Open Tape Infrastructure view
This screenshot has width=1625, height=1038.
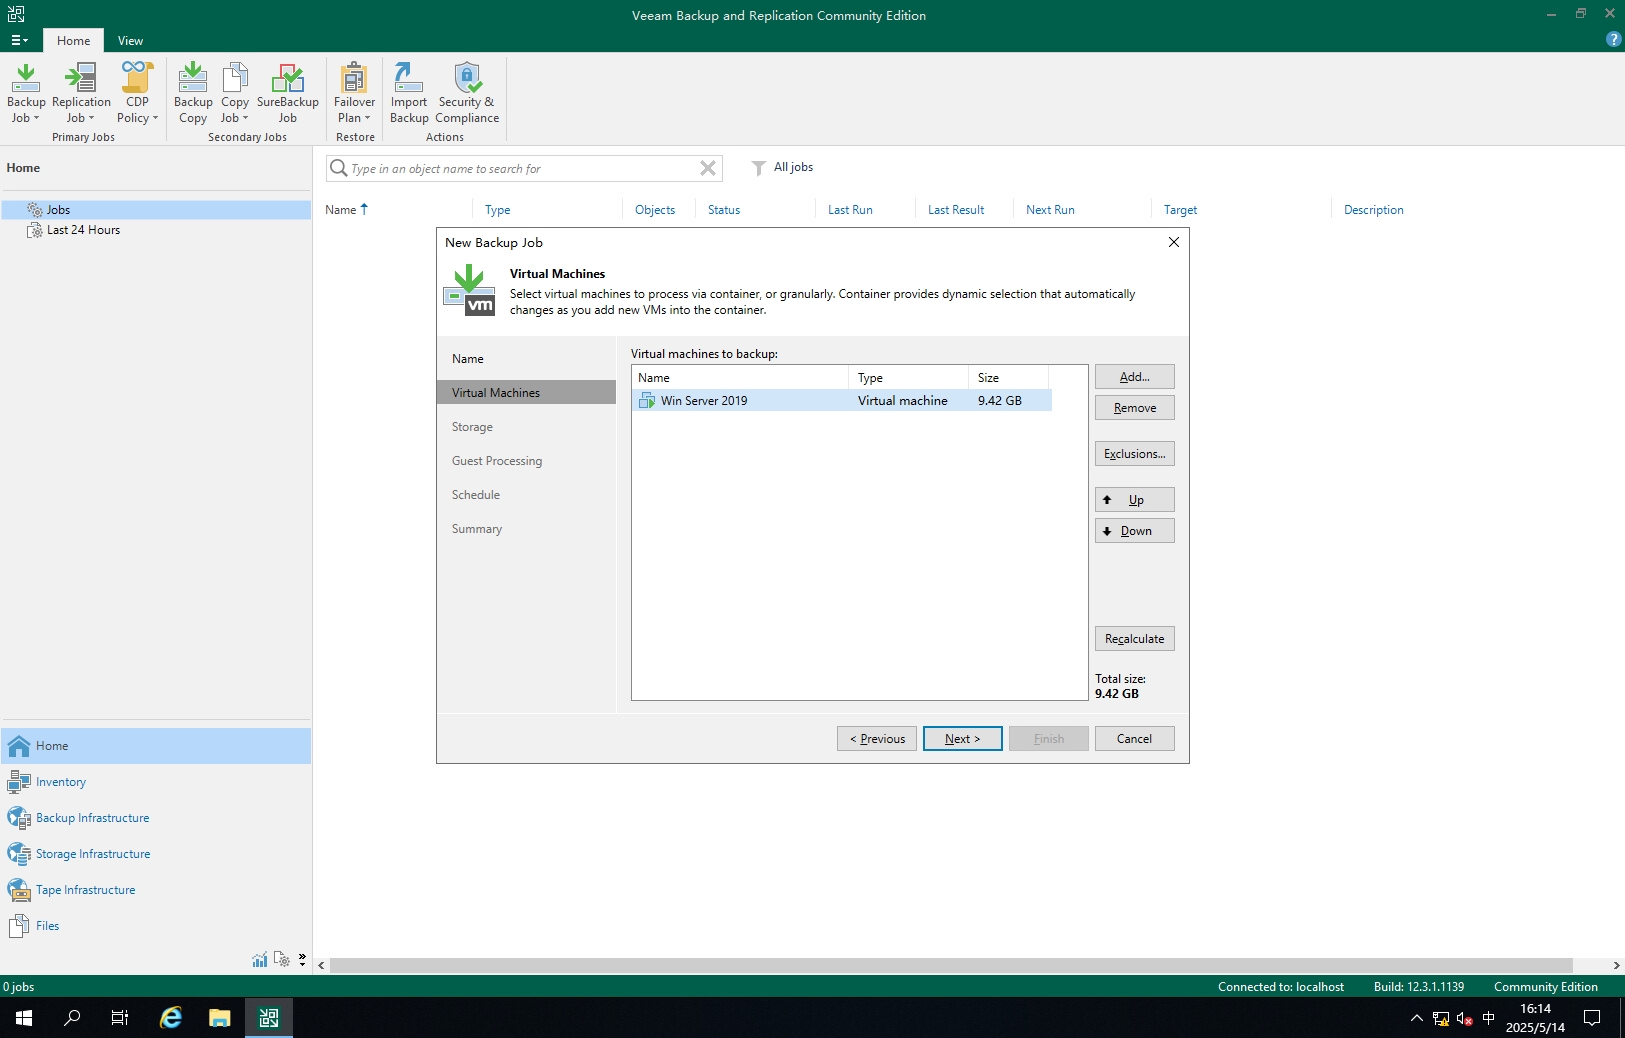(85, 890)
